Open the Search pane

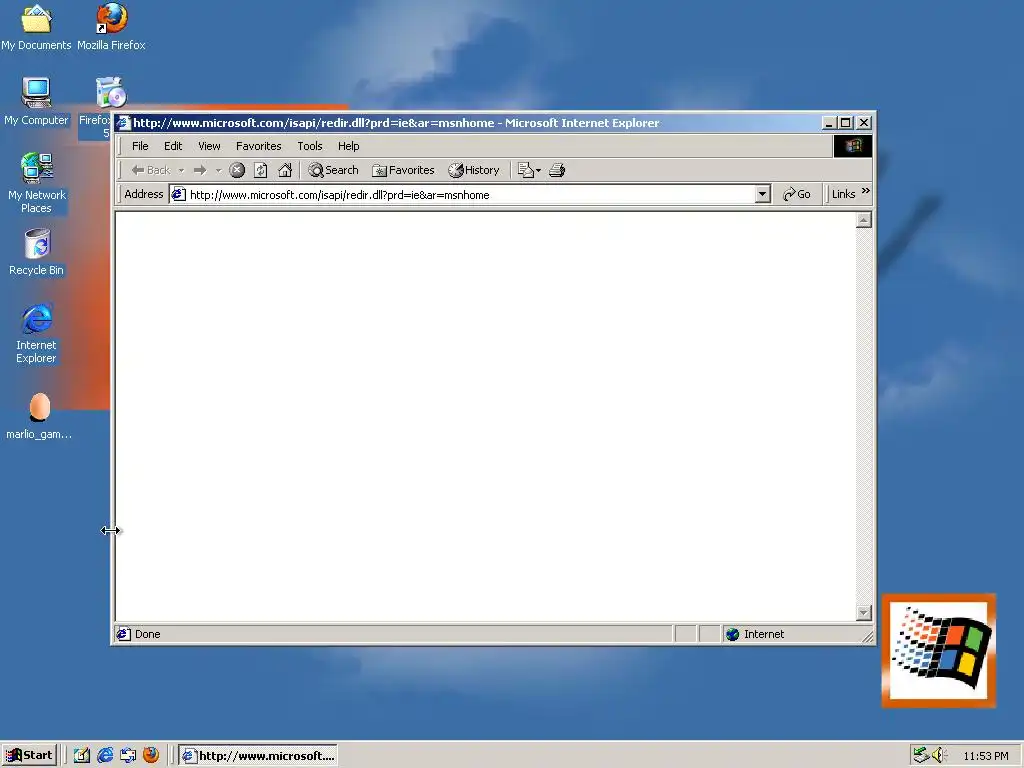pyautogui.click(x=334, y=170)
